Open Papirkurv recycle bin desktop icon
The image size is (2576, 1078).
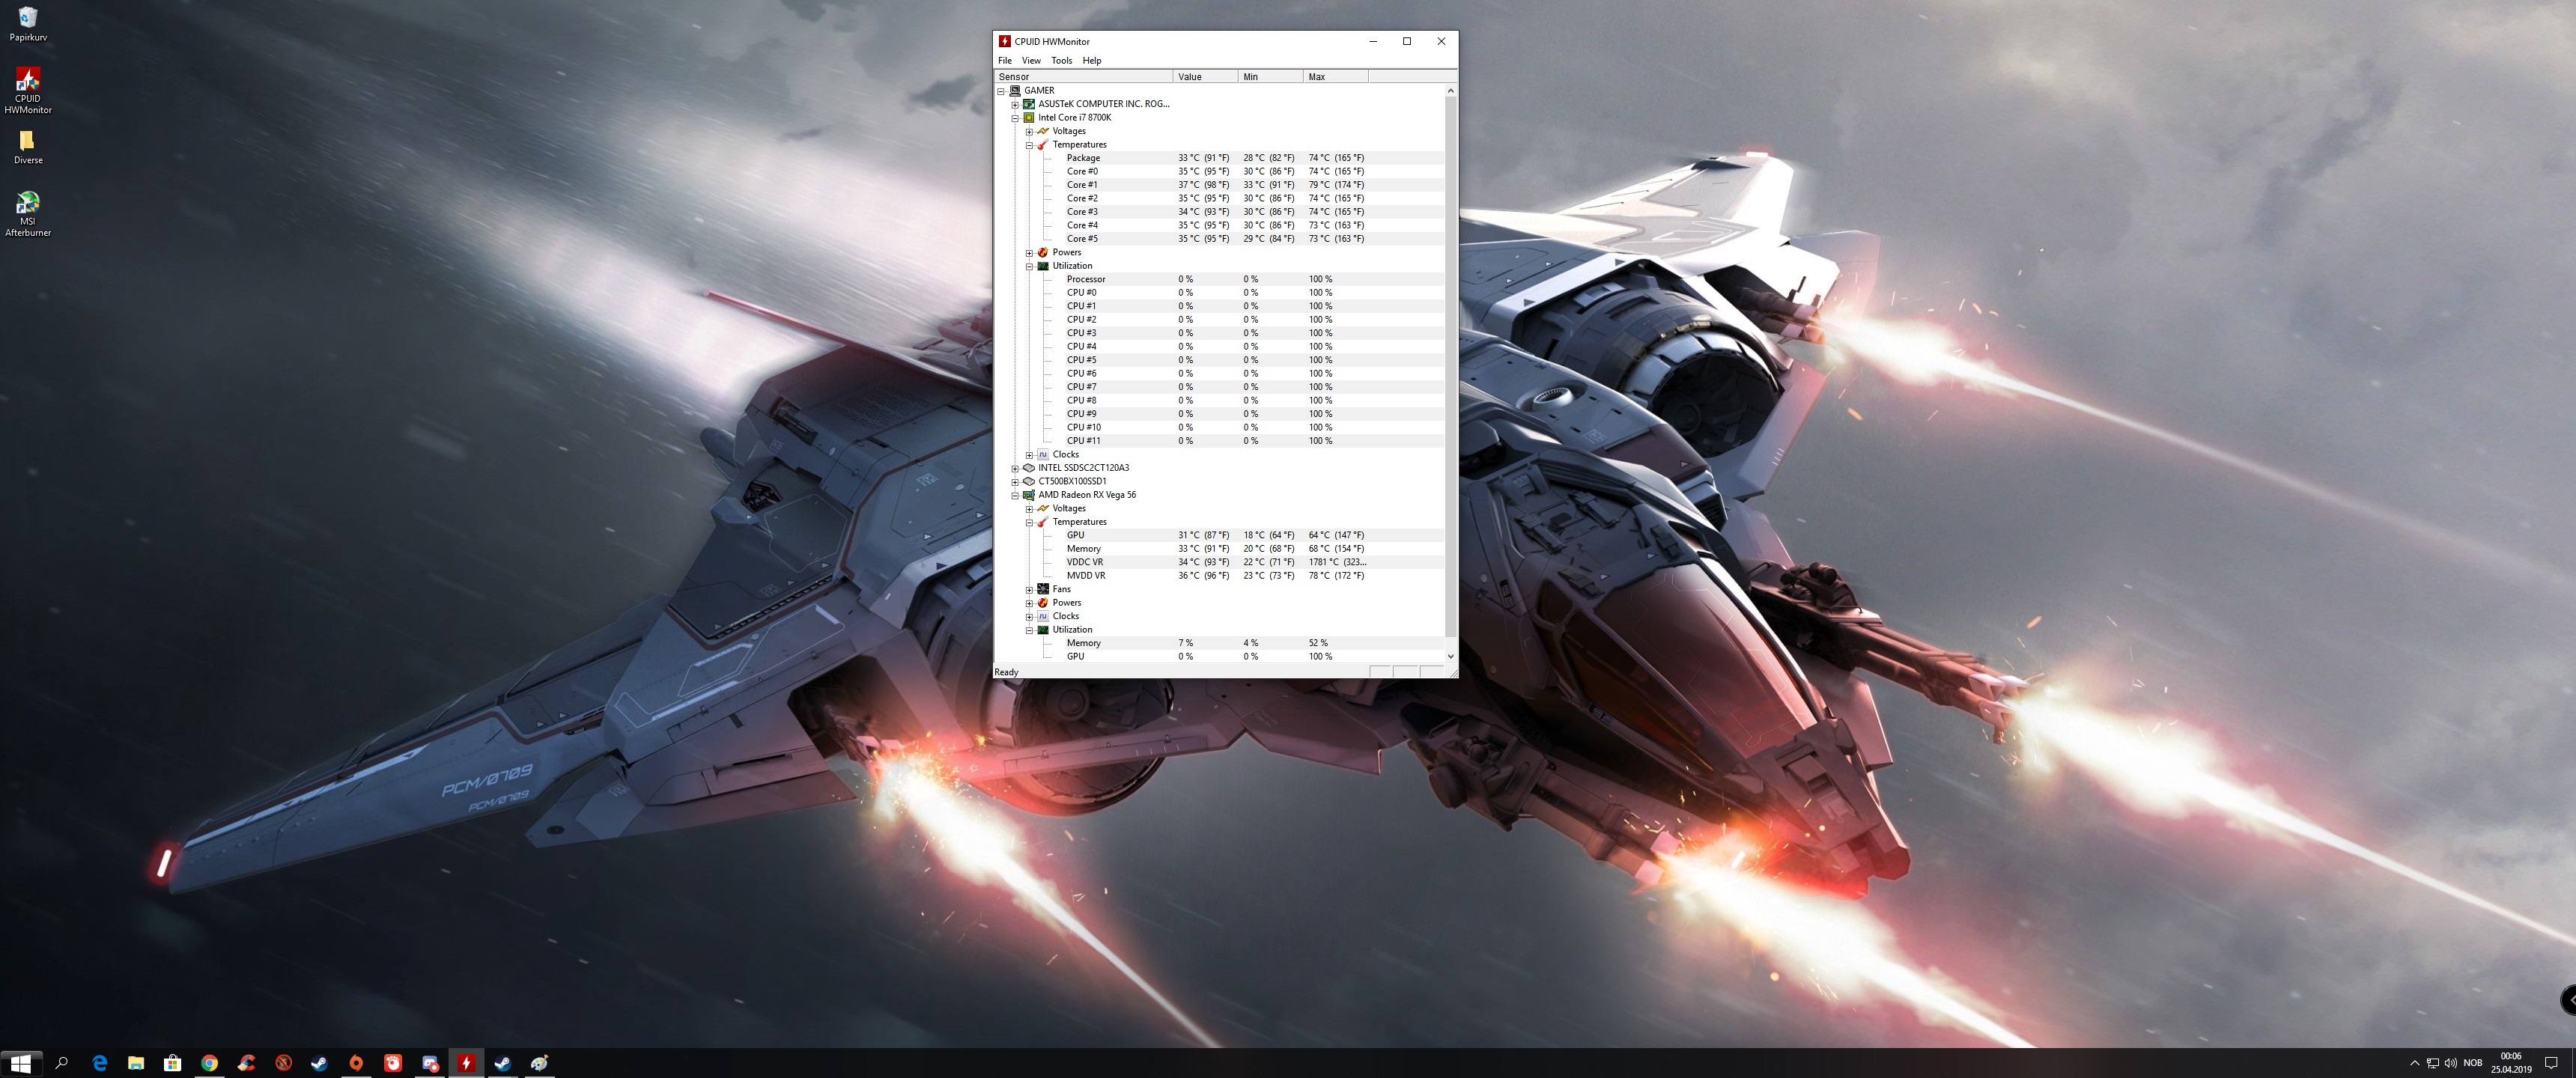(28, 24)
